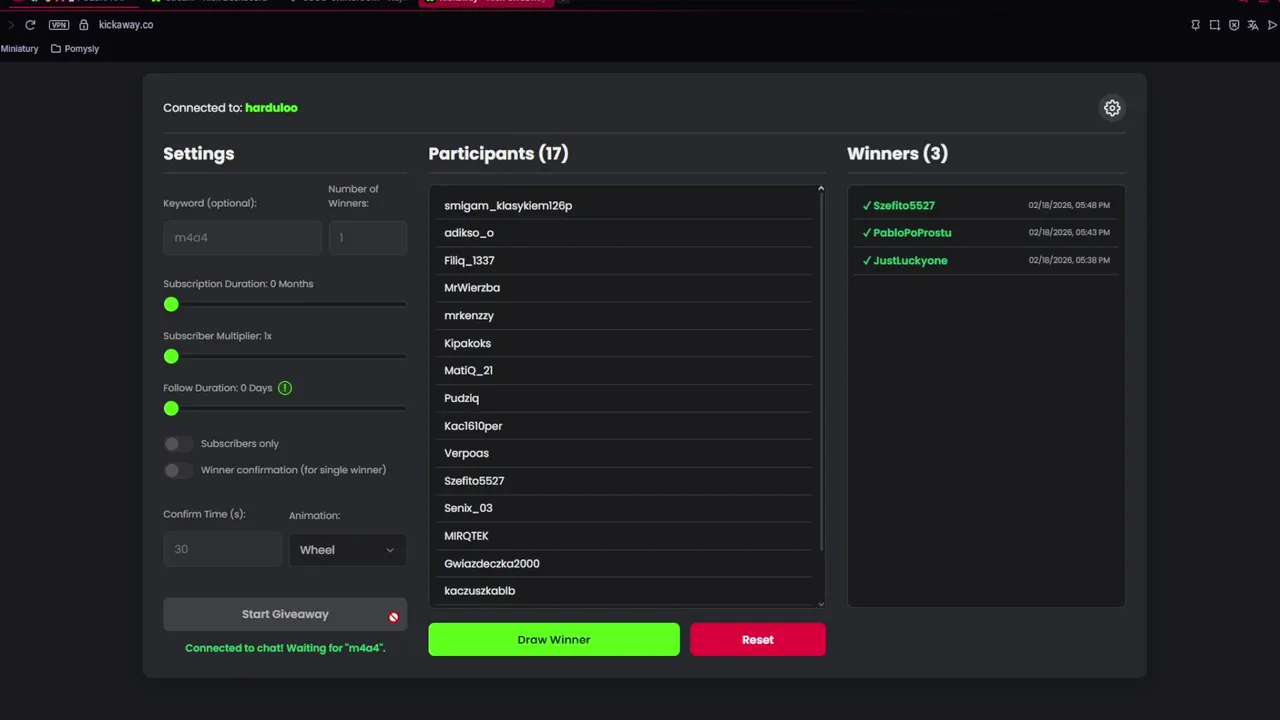Screen dimensions: 1280x720
Task: Click the pin icon in browser toolbar
Action: click(1195, 25)
